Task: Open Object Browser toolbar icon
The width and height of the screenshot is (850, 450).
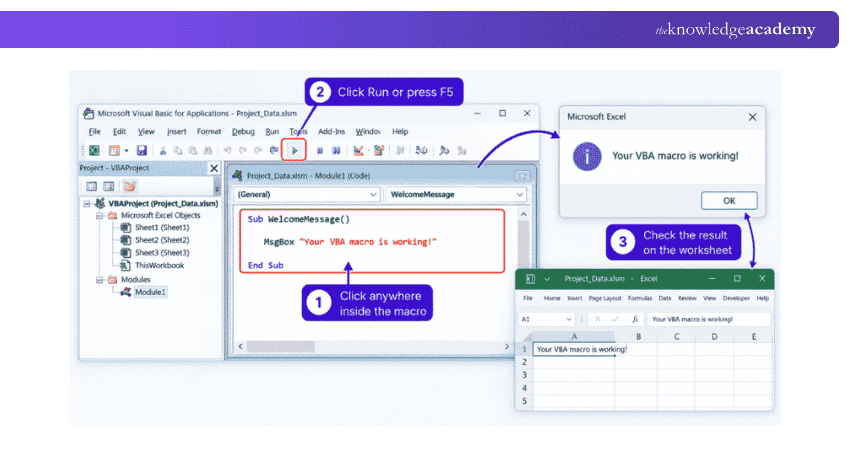Action: [x=421, y=150]
